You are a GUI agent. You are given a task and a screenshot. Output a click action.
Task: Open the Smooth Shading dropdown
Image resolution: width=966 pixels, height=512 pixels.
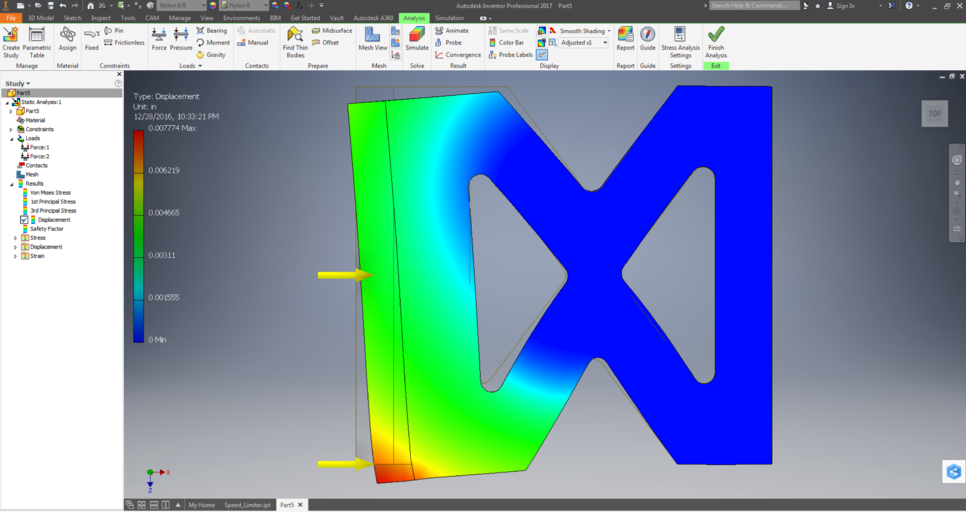608,31
